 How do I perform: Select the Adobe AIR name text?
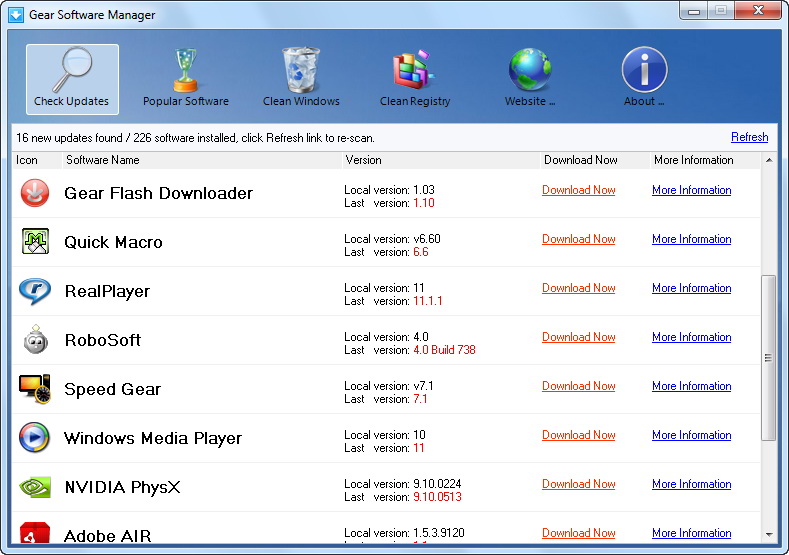(107, 536)
